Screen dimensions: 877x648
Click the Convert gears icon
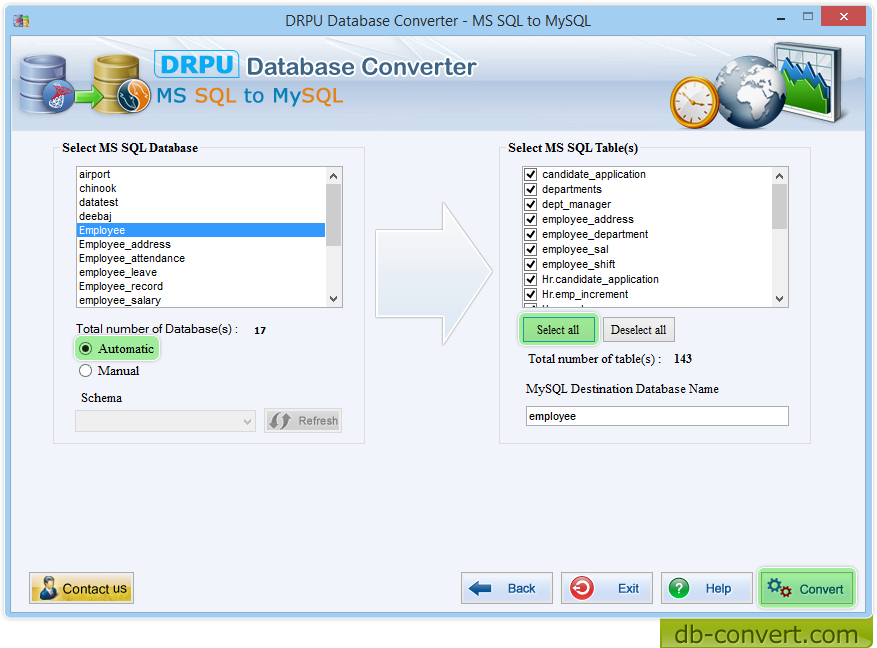pos(779,588)
